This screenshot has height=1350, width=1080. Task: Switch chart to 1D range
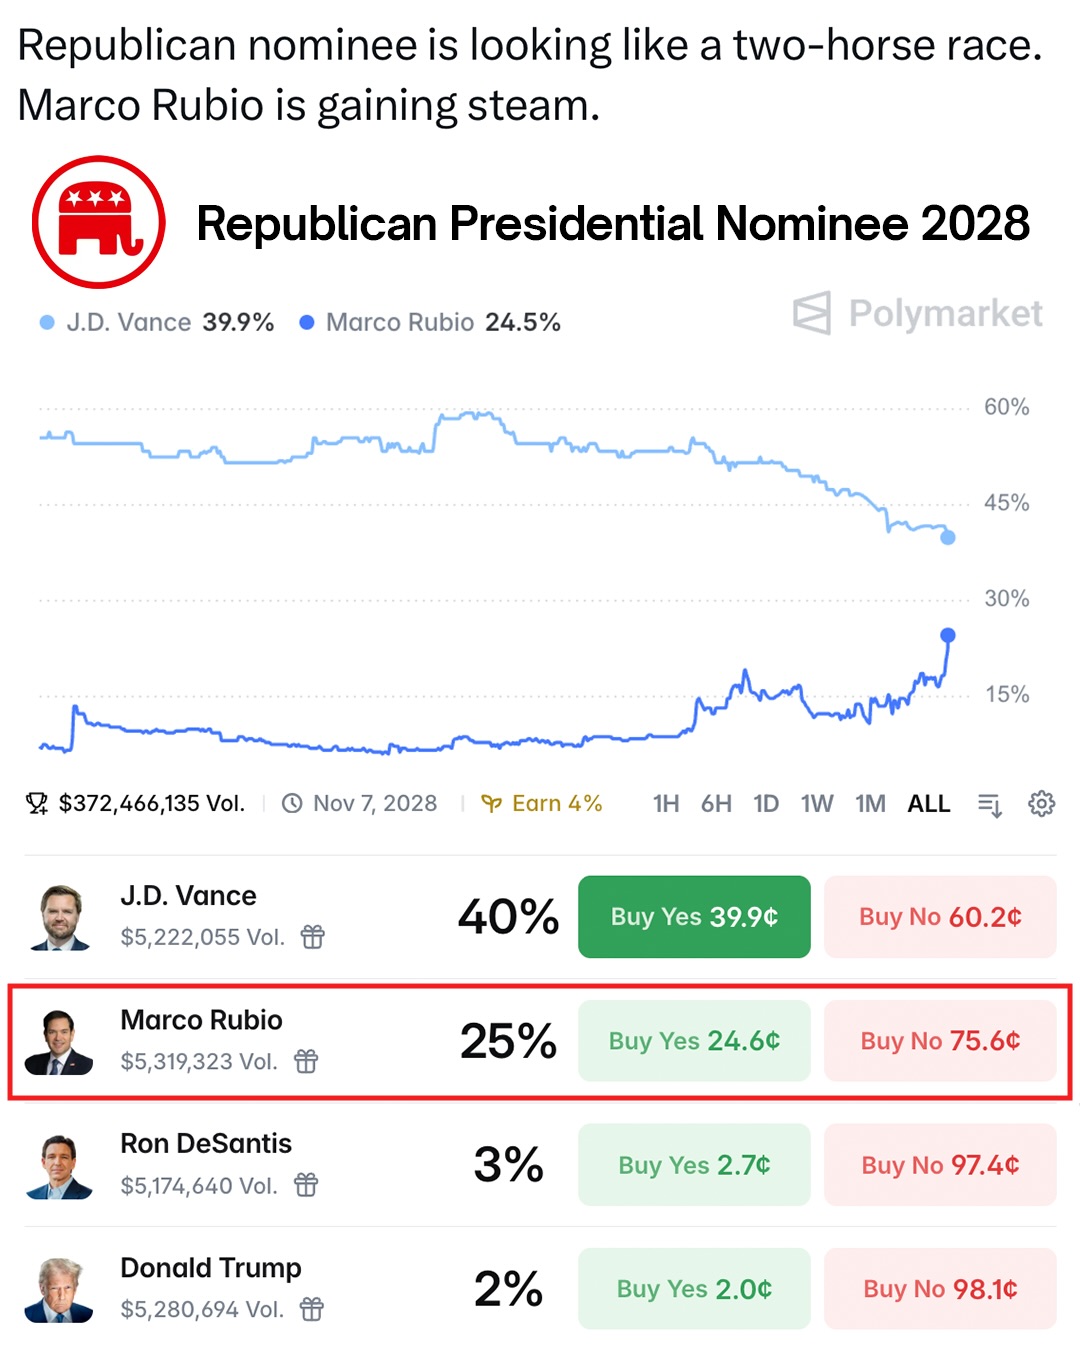pyautogui.click(x=766, y=804)
